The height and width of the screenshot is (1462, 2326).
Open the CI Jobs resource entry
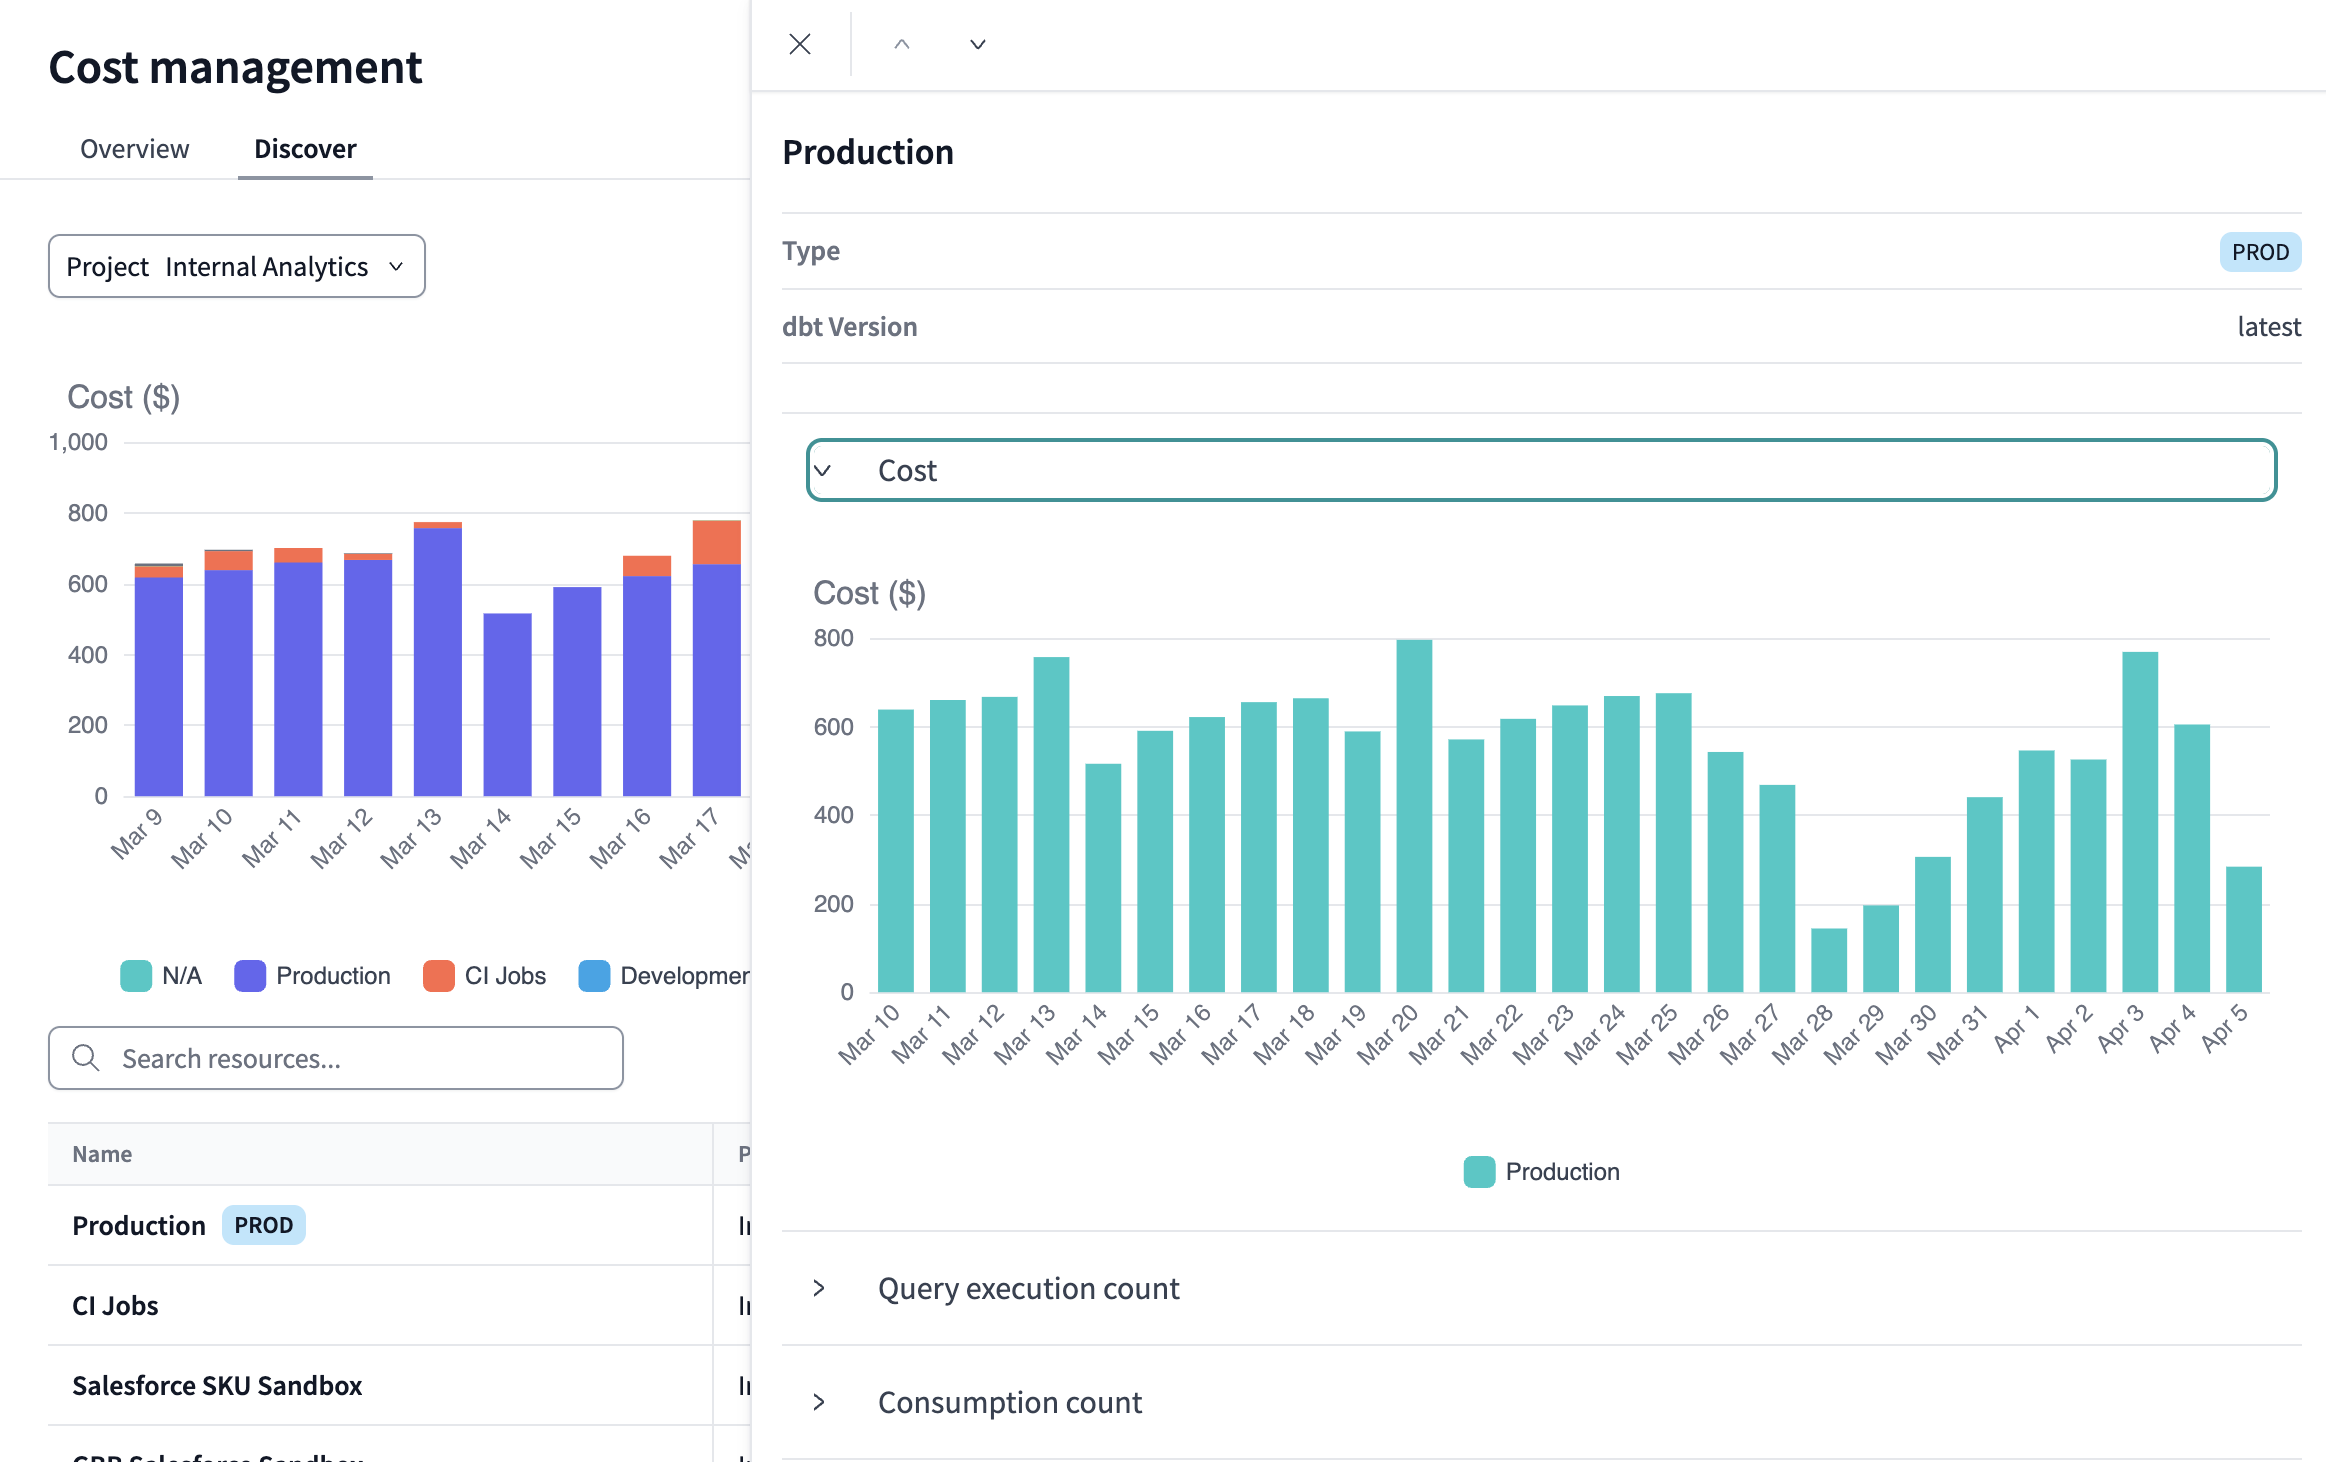pyautogui.click(x=114, y=1305)
